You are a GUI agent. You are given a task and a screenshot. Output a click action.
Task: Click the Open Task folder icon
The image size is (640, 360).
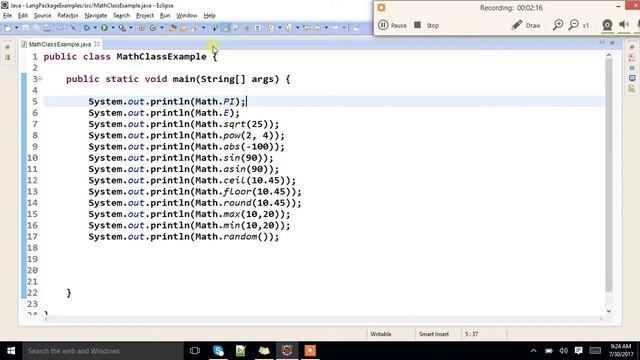183,28
